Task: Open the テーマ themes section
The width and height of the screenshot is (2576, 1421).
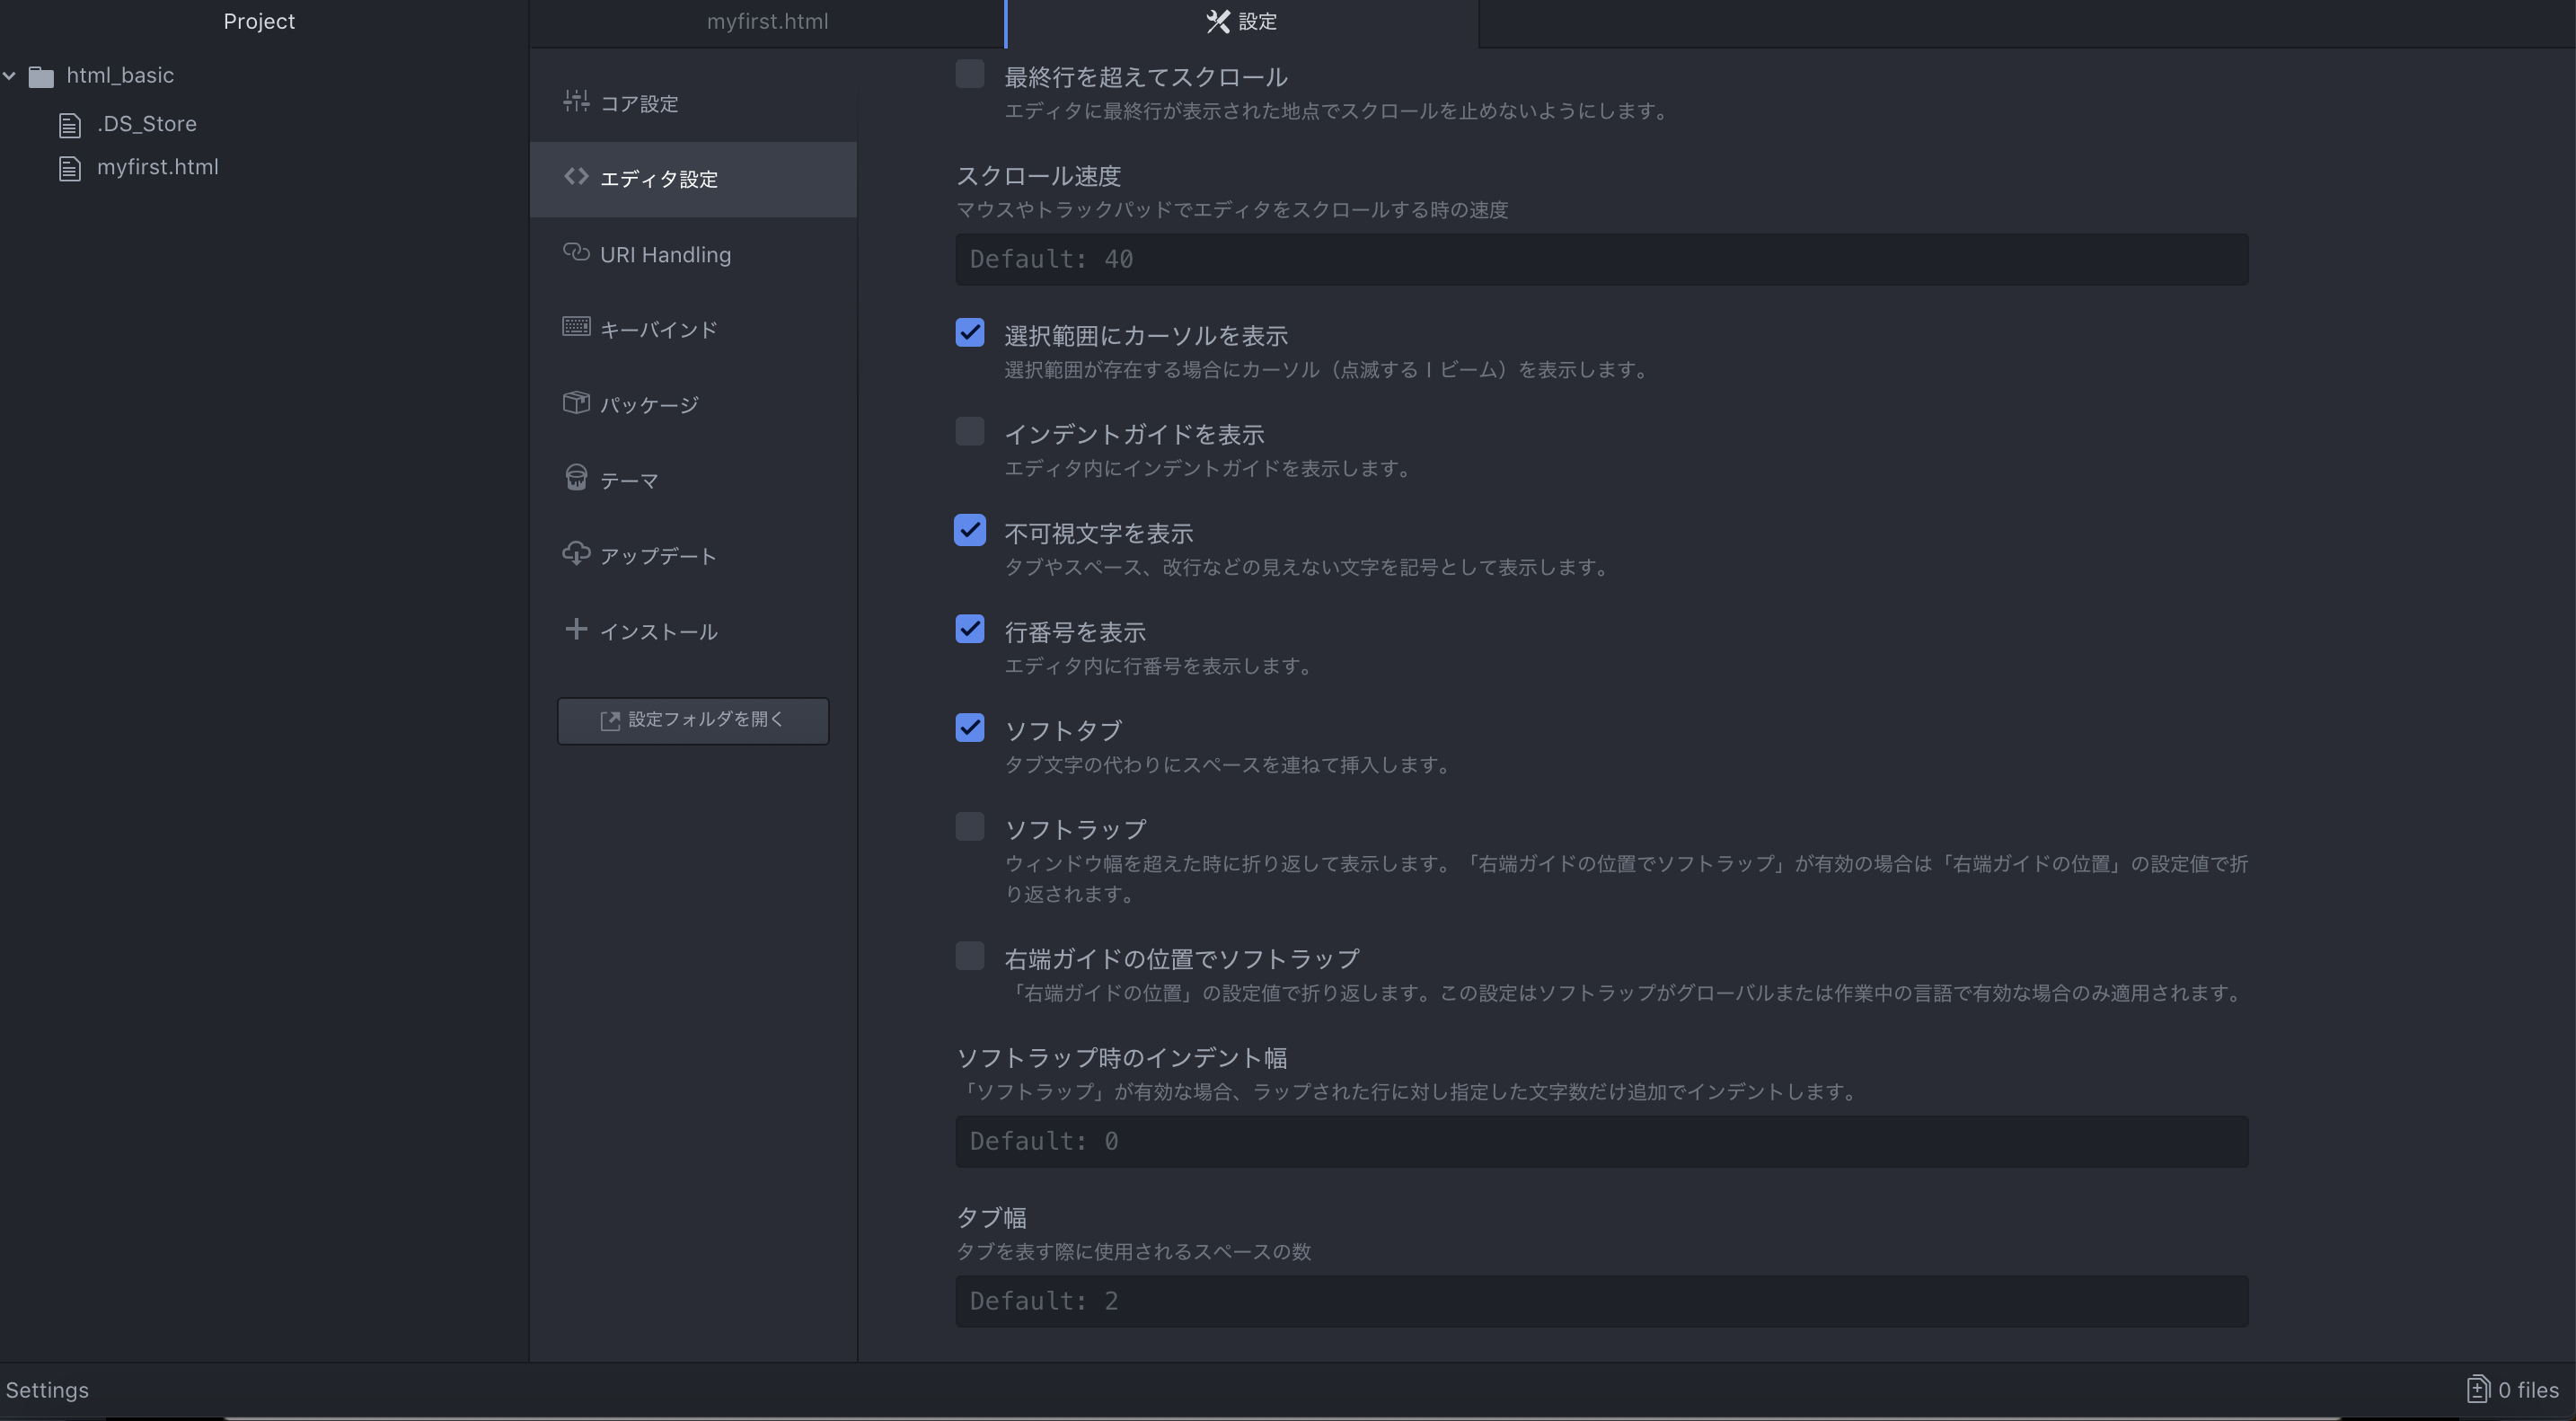Action: pos(629,479)
